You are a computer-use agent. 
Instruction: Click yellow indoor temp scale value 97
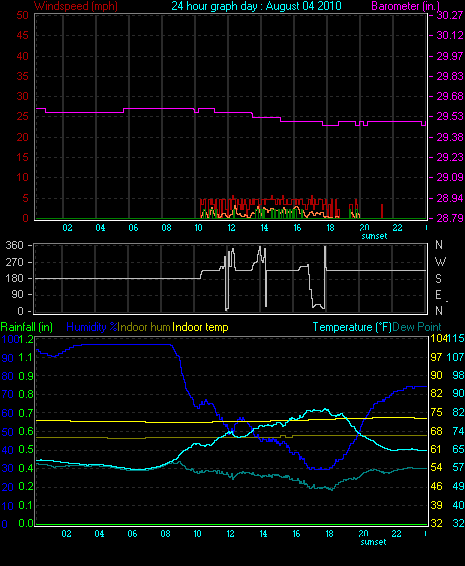pyautogui.click(x=436, y=357)
